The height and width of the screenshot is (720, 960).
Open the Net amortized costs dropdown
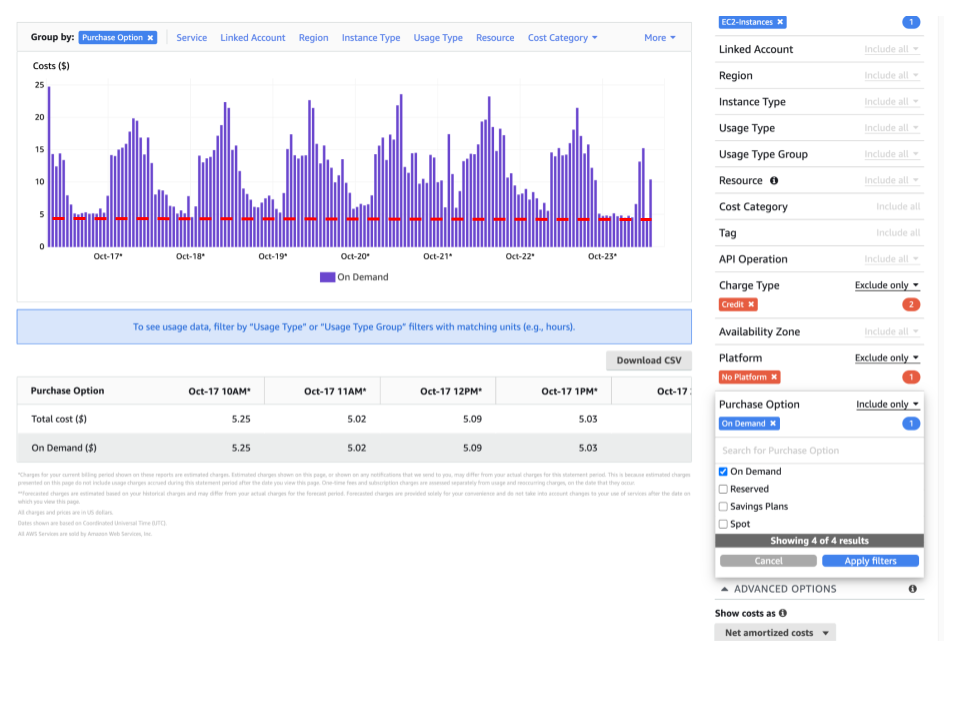(776, 633)
